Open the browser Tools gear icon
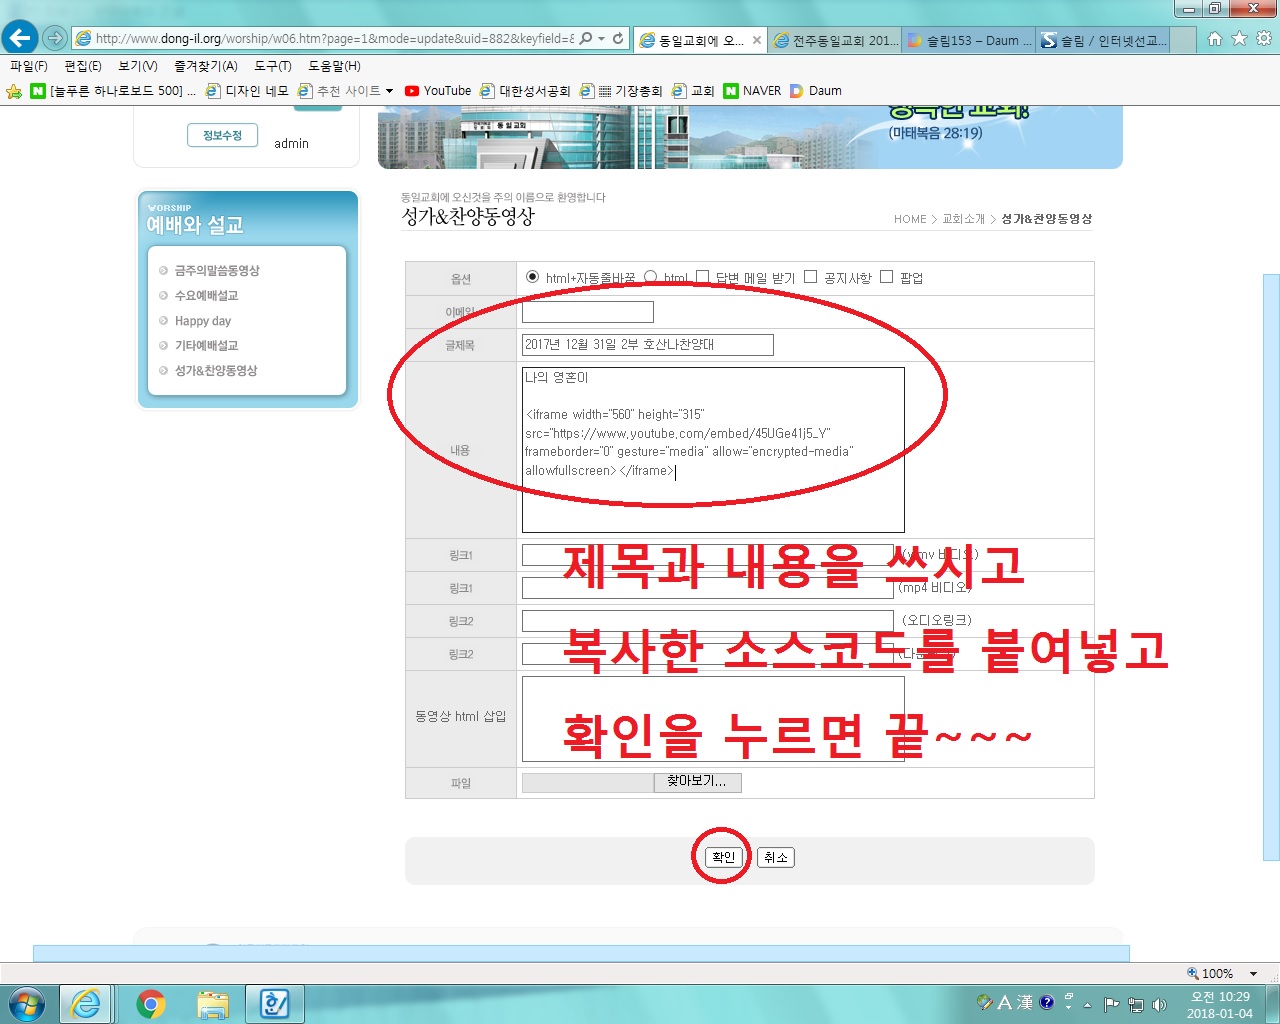 tap(1263, 39)
